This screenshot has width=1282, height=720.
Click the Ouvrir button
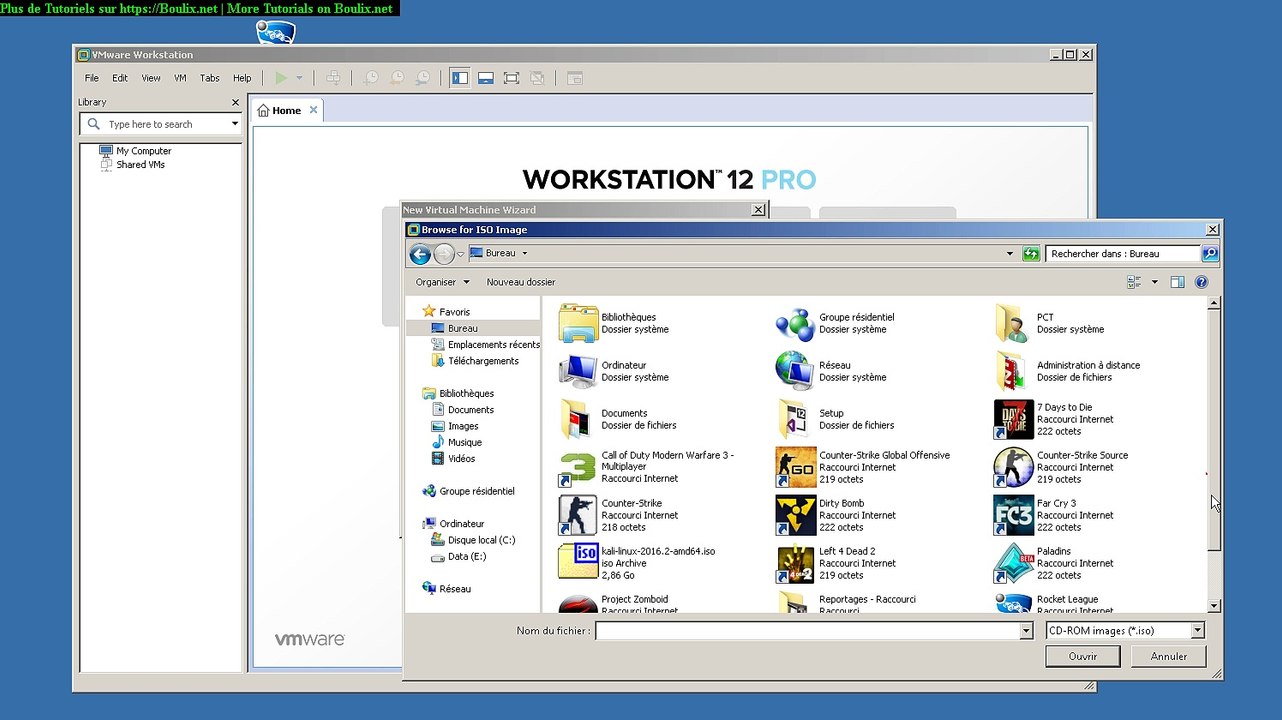(x=1083, y=656)
